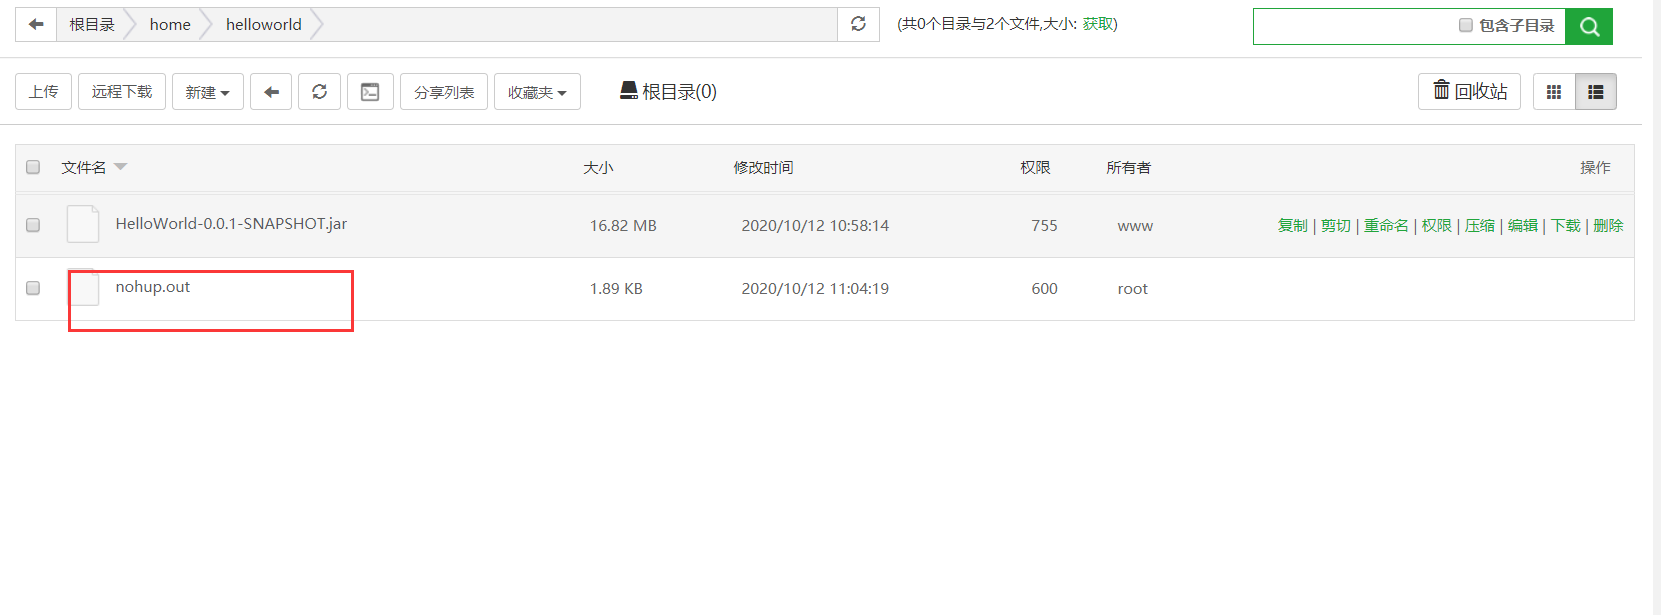The width and height of the screenshot is (1661, 615).
Task: Sort by 文件名 column arrow
Action: (121, 167)
